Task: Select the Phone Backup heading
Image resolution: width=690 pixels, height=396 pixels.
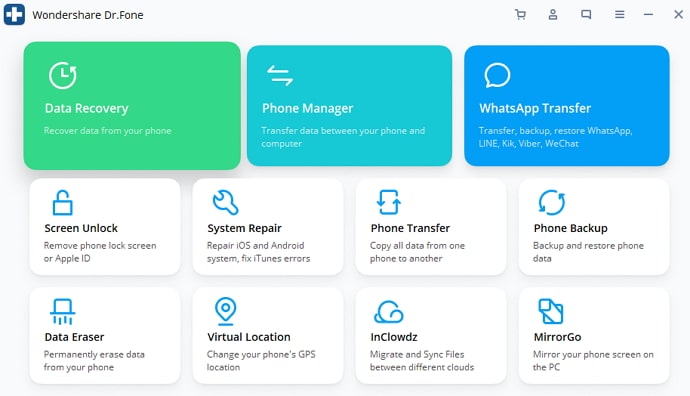Action: pyautogui.click(x=571, y=228)
